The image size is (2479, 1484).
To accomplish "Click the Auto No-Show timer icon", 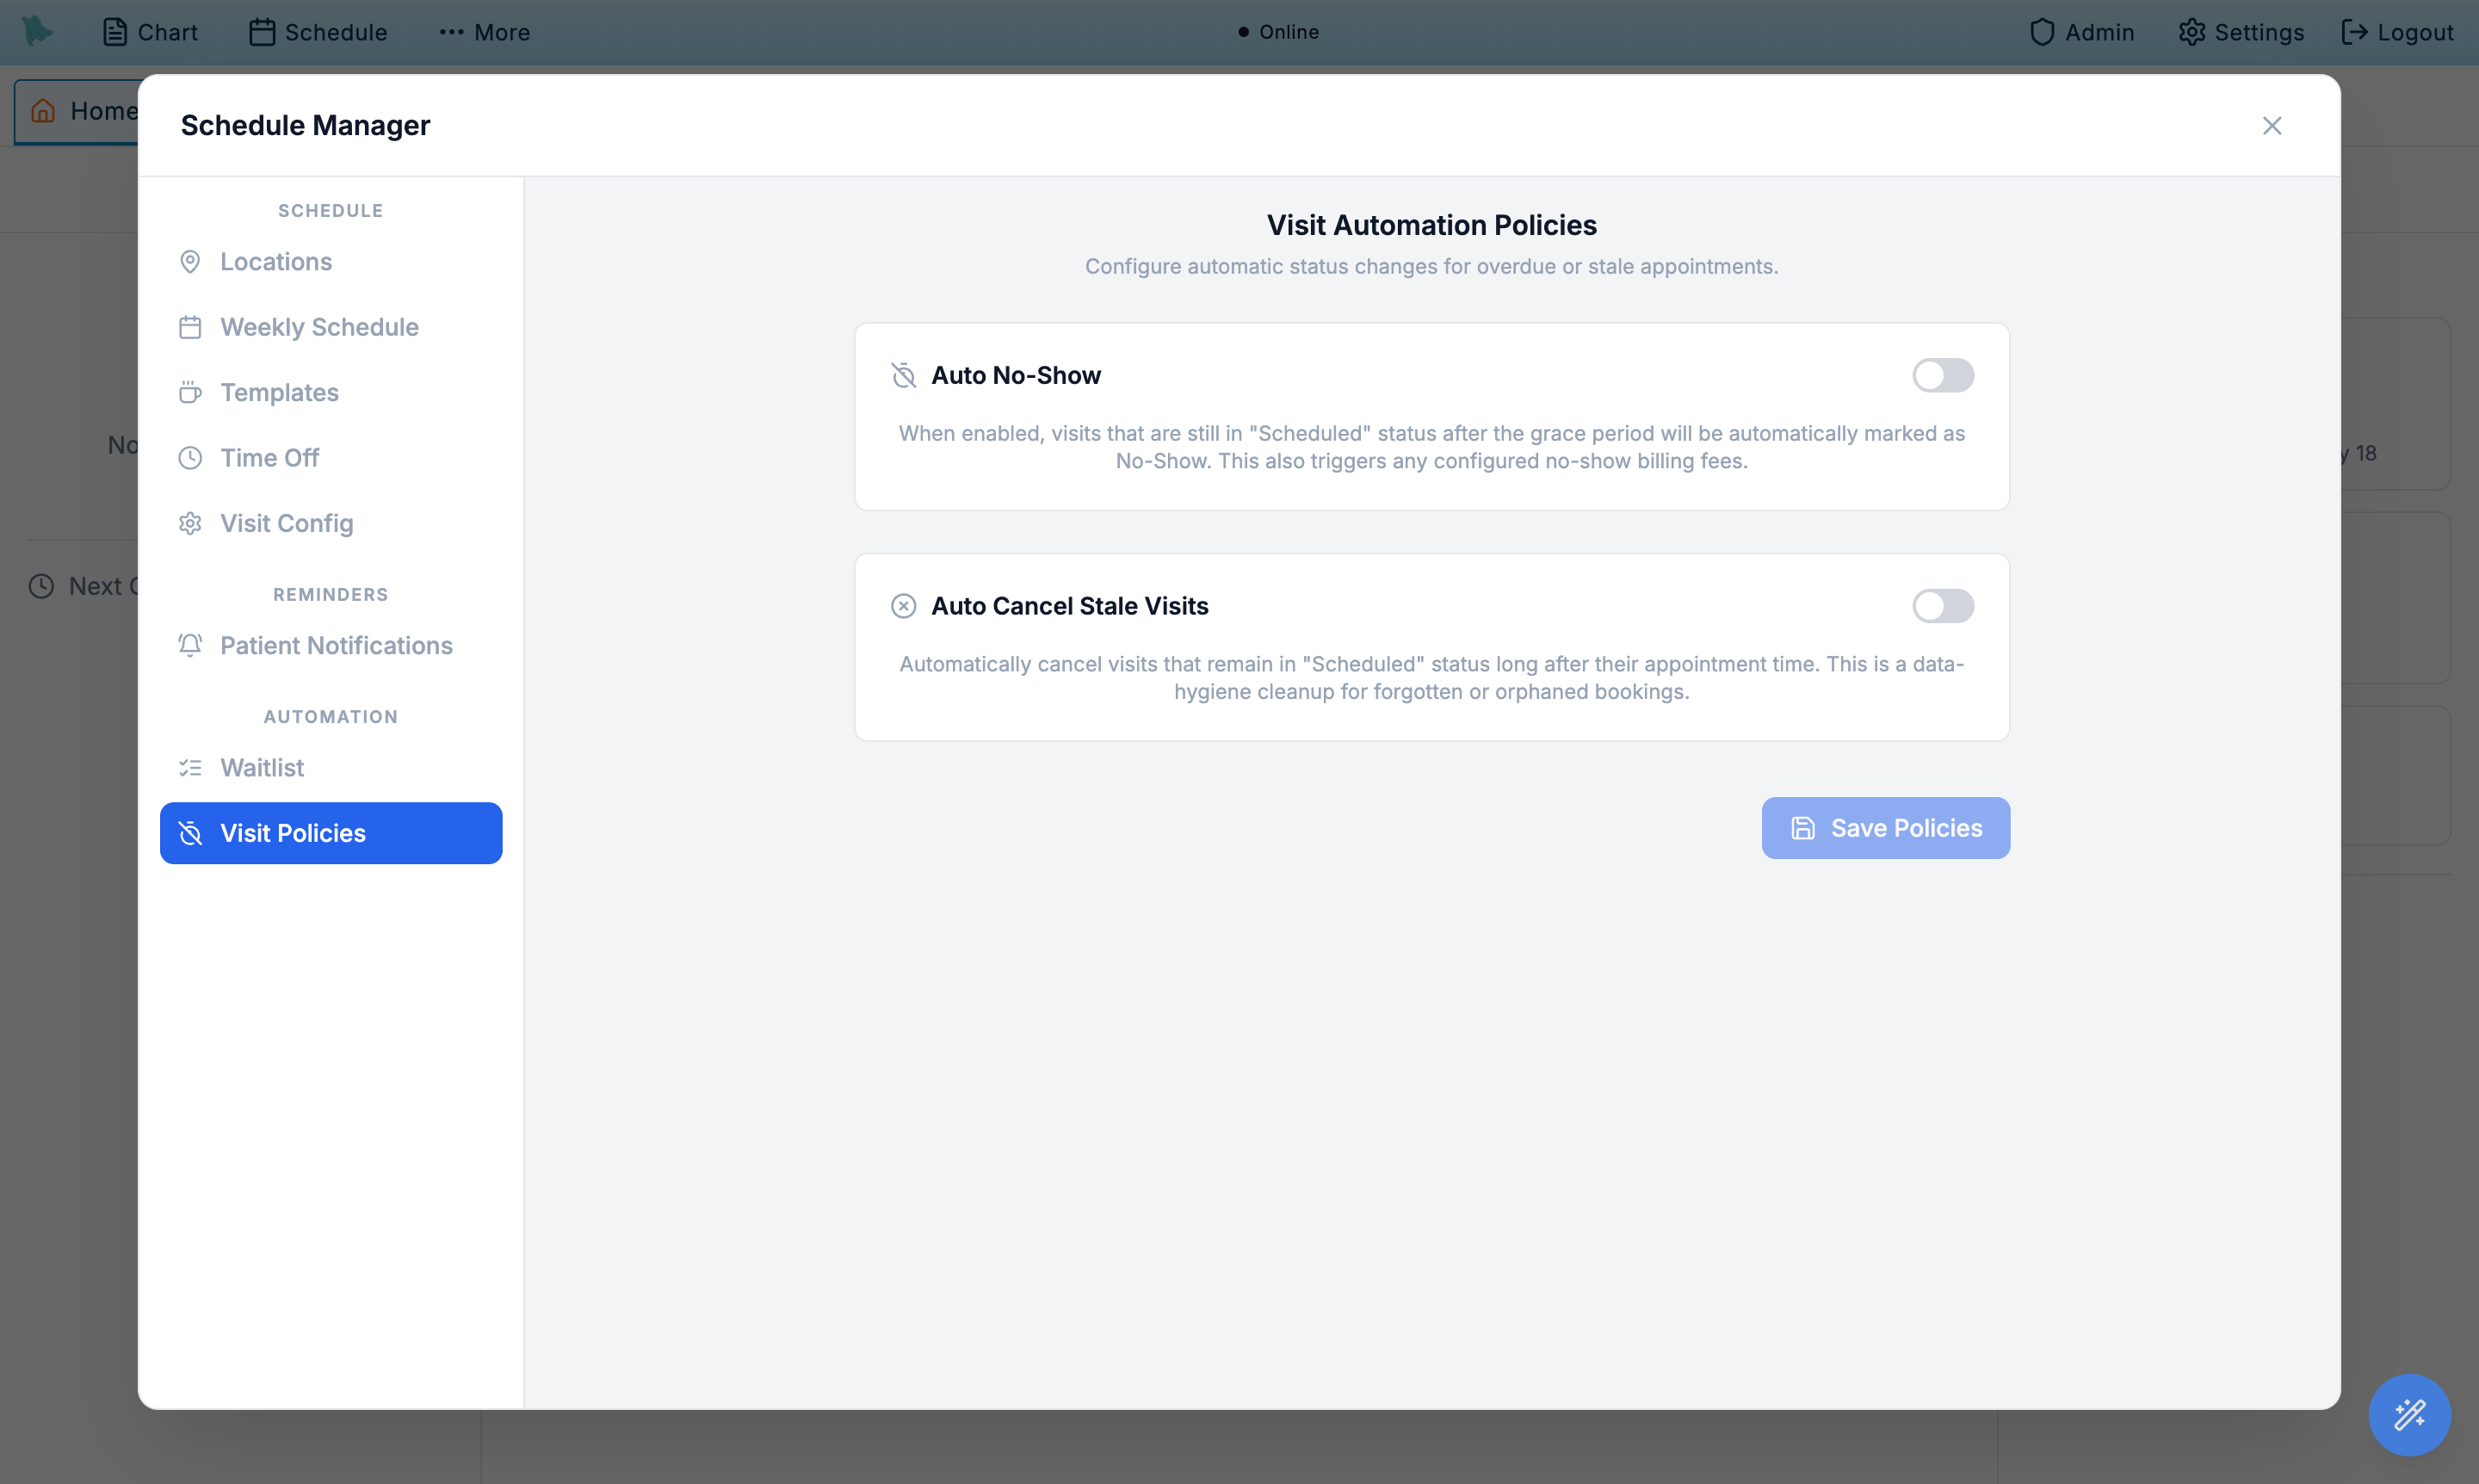I will pos(903,375).
